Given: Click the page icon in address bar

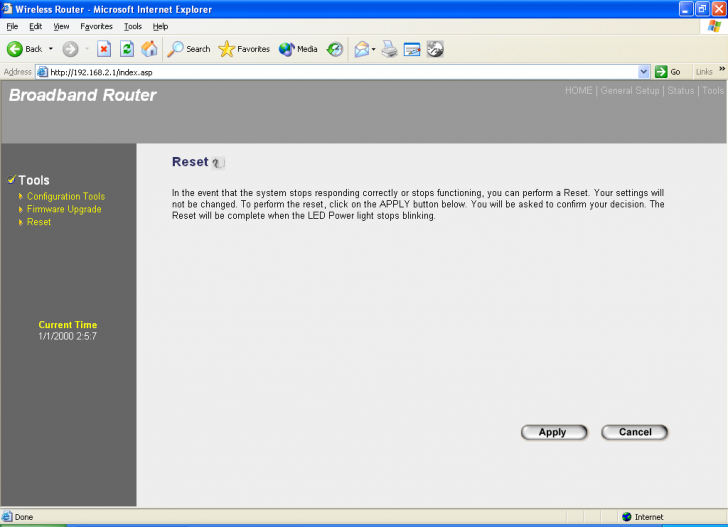Looking at the screenshot, I should (x=42, y=72).
